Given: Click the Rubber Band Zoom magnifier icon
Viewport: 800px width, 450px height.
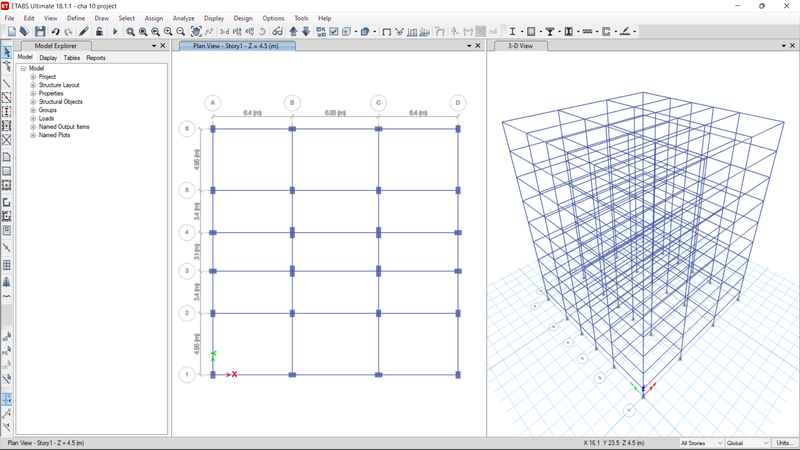Looking at the screenshot, I should (x=131, y=32).
